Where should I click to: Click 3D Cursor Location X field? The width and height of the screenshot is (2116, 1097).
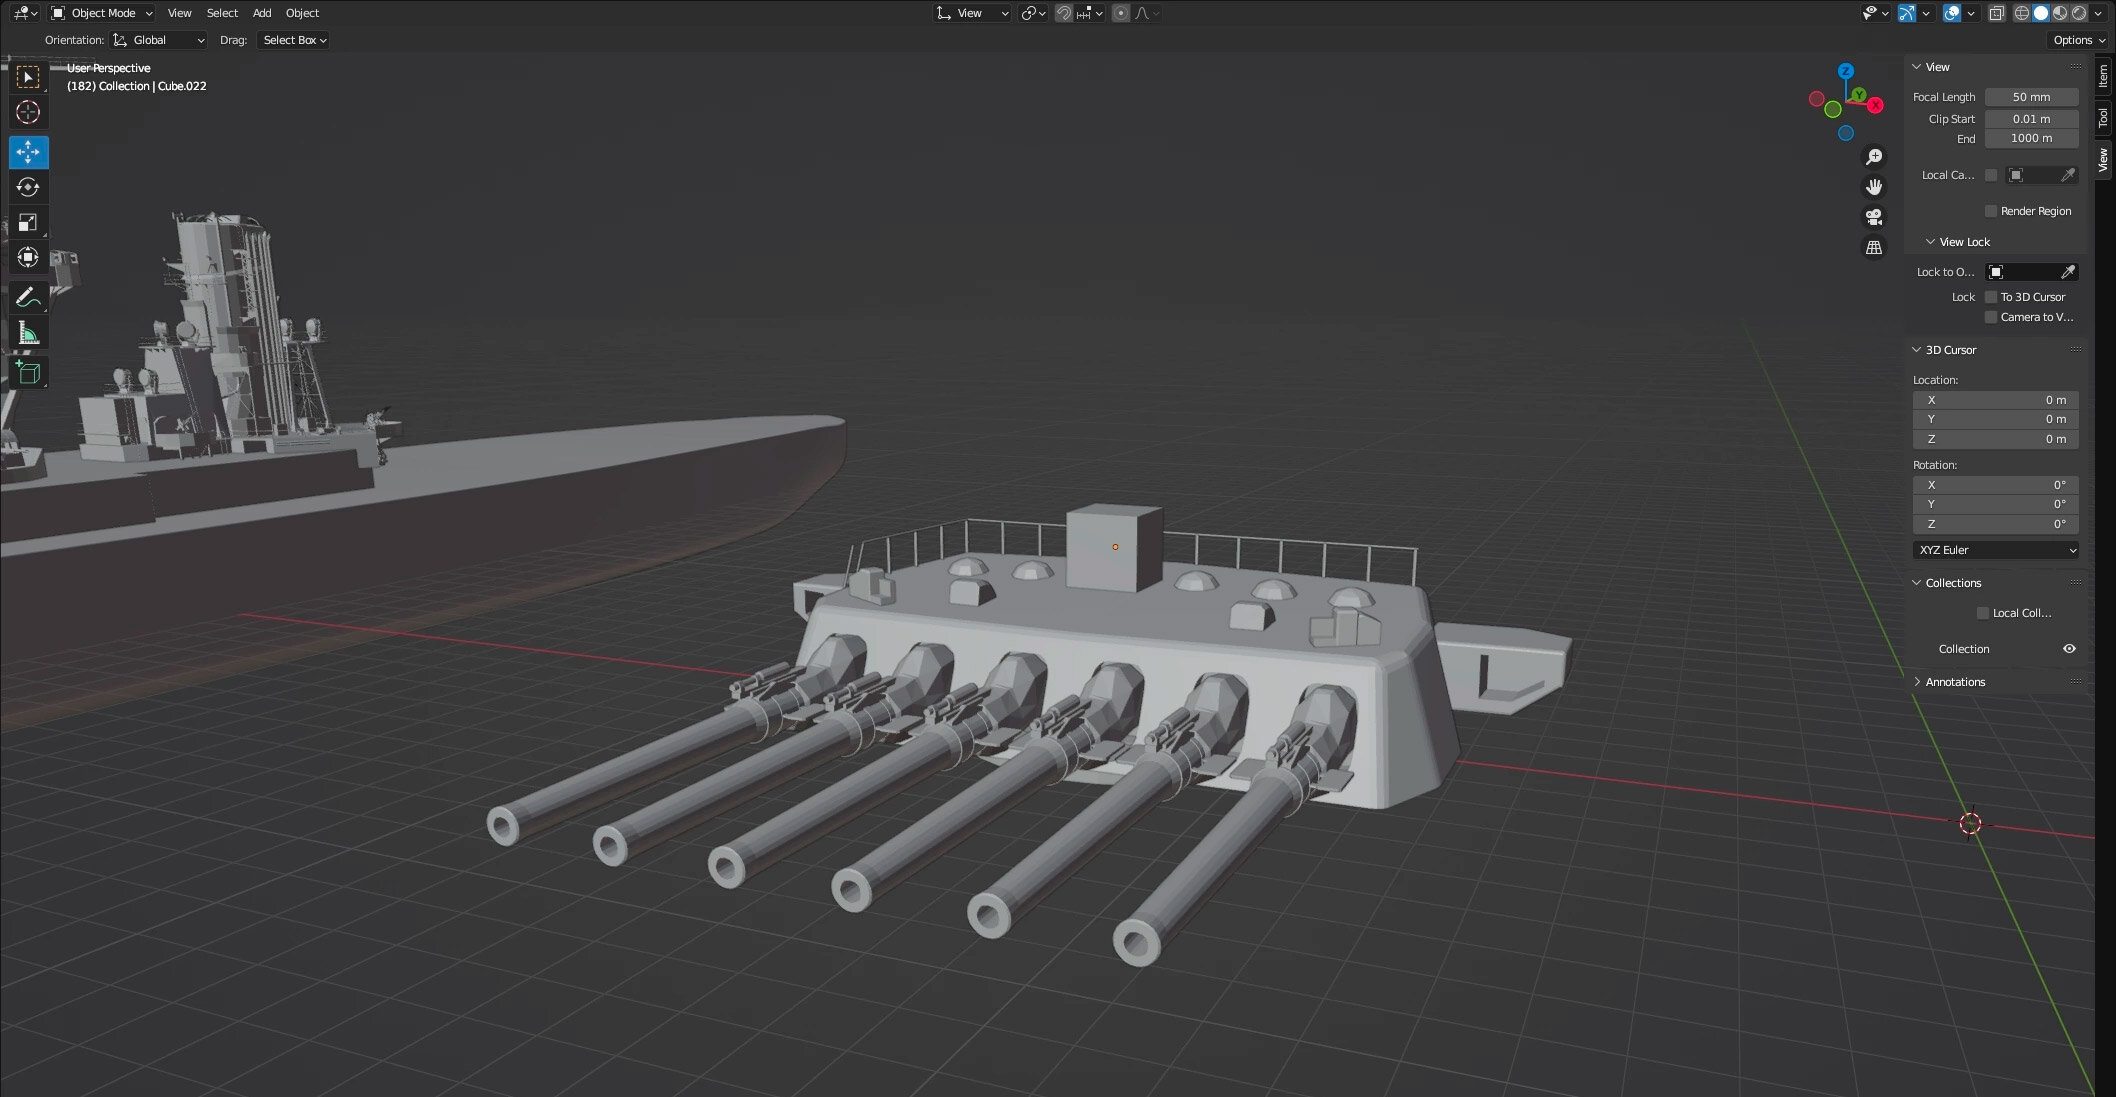point(1996,400)
